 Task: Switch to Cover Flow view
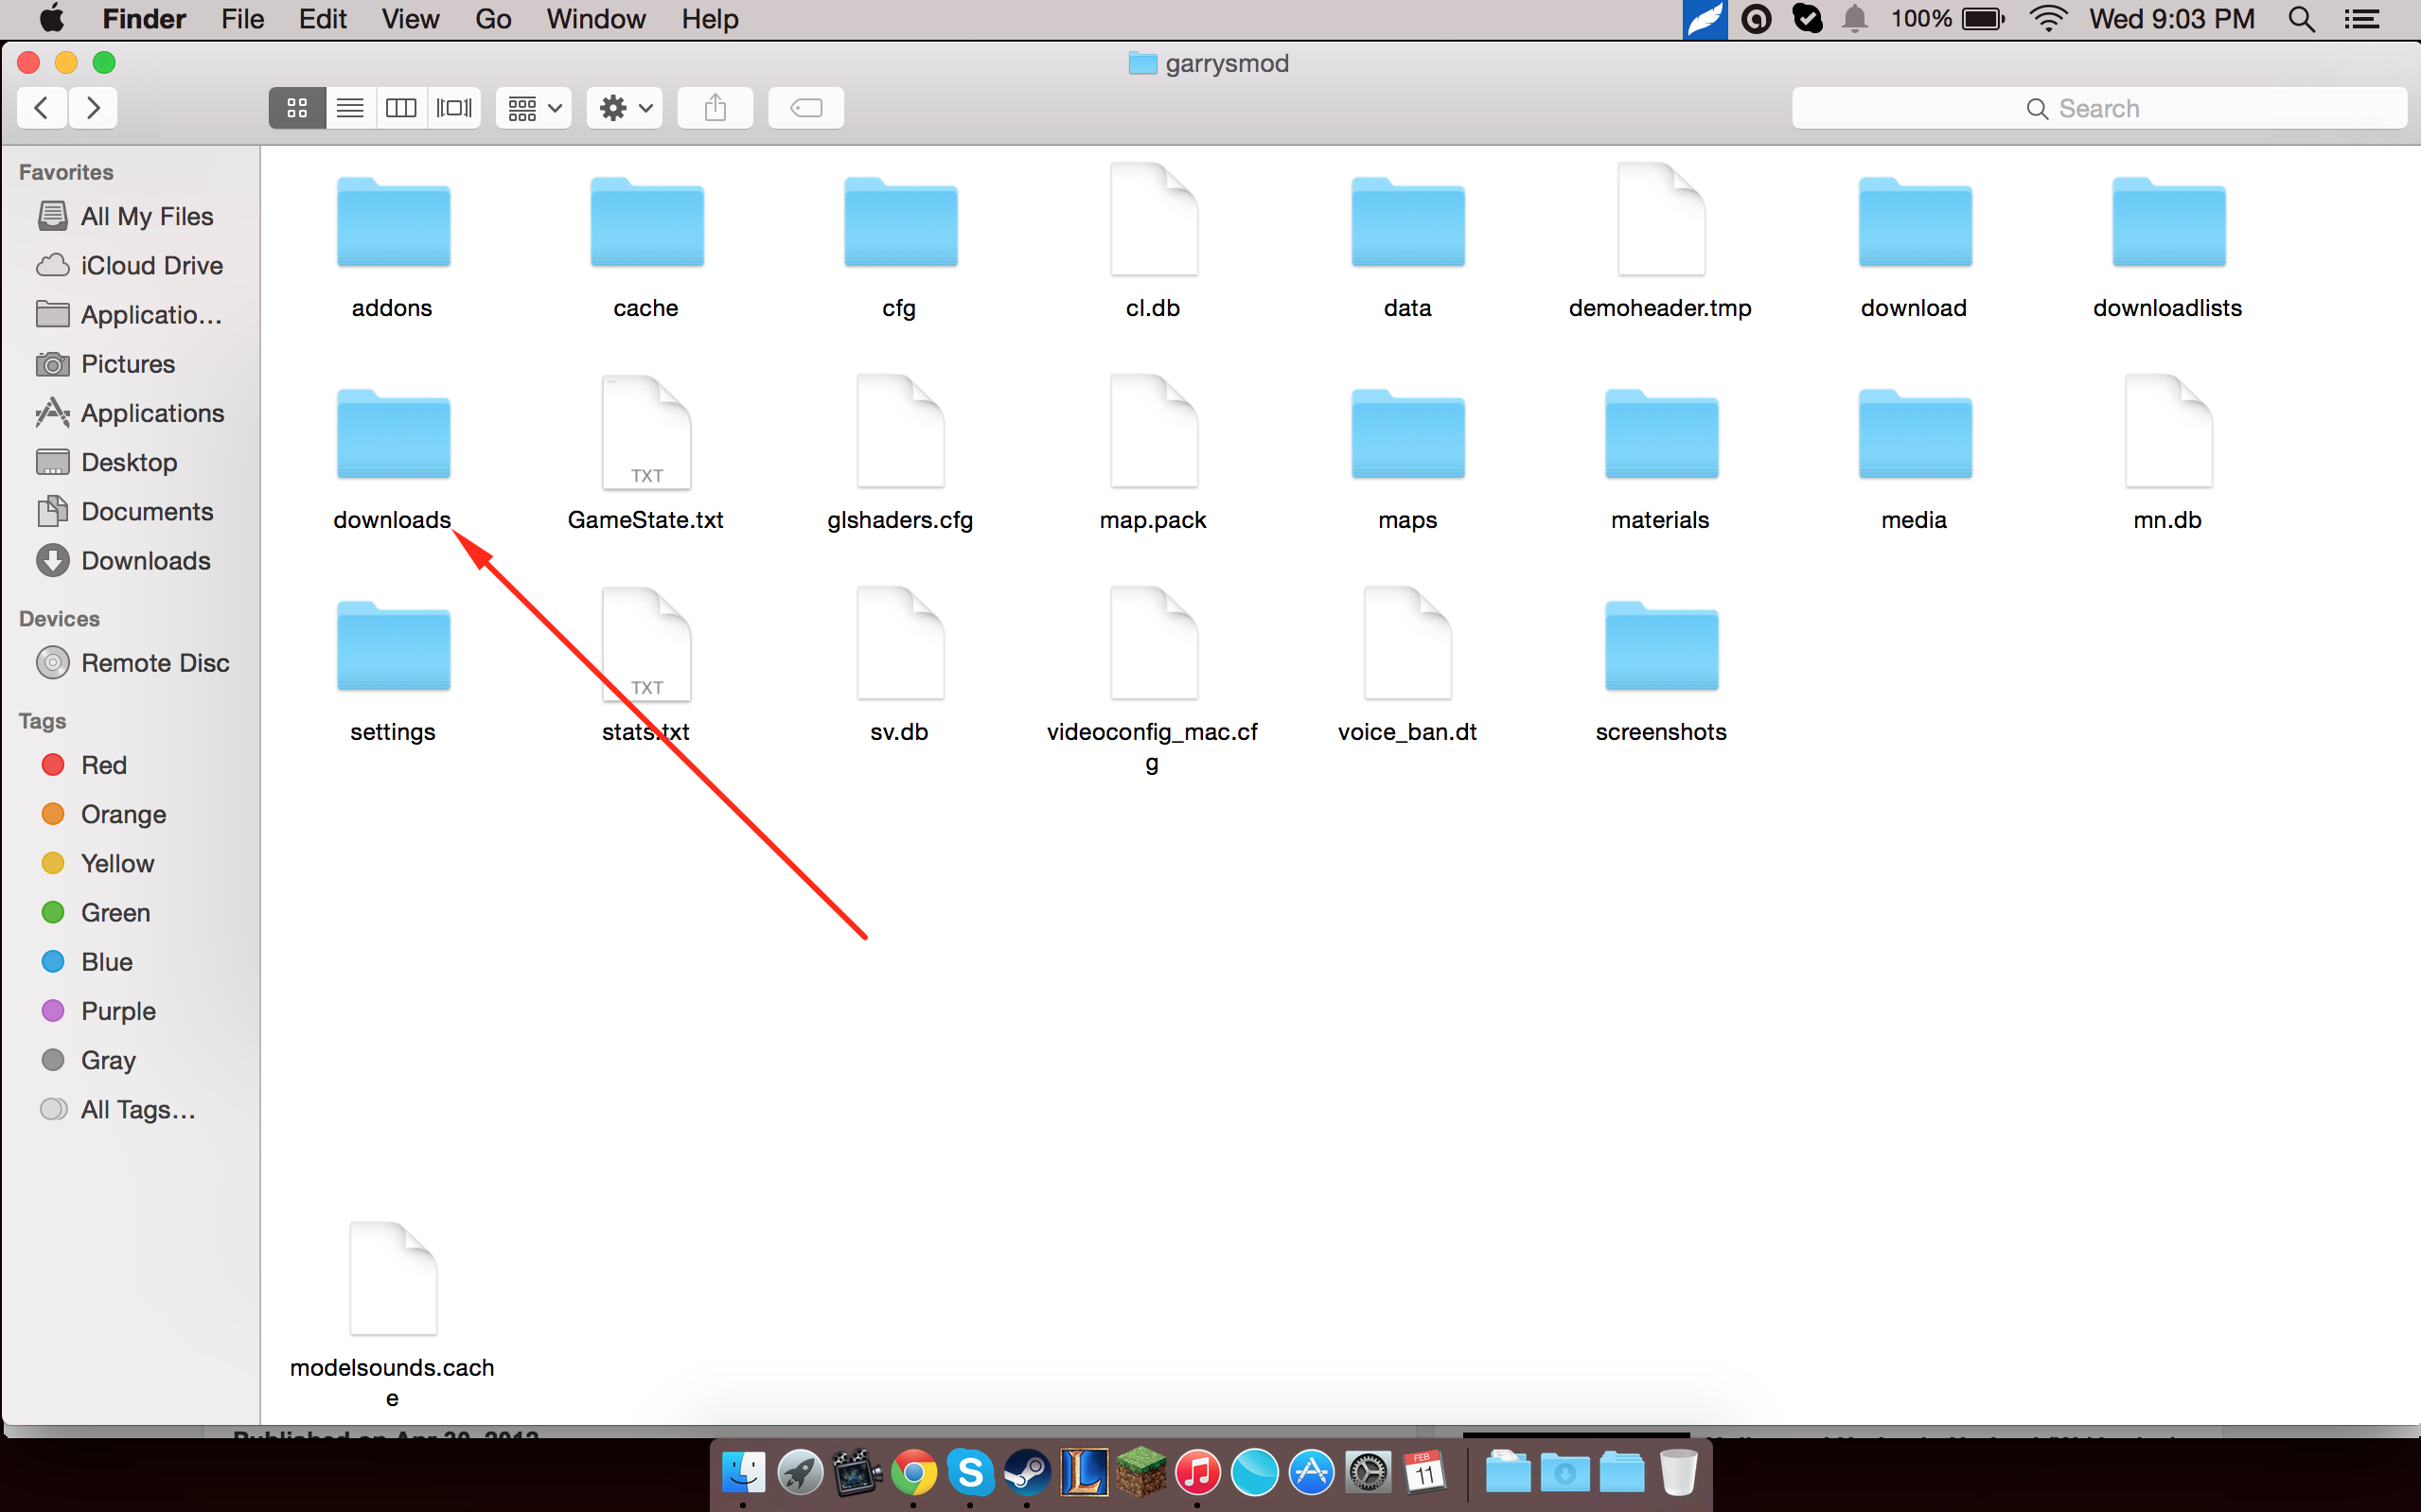454,108
